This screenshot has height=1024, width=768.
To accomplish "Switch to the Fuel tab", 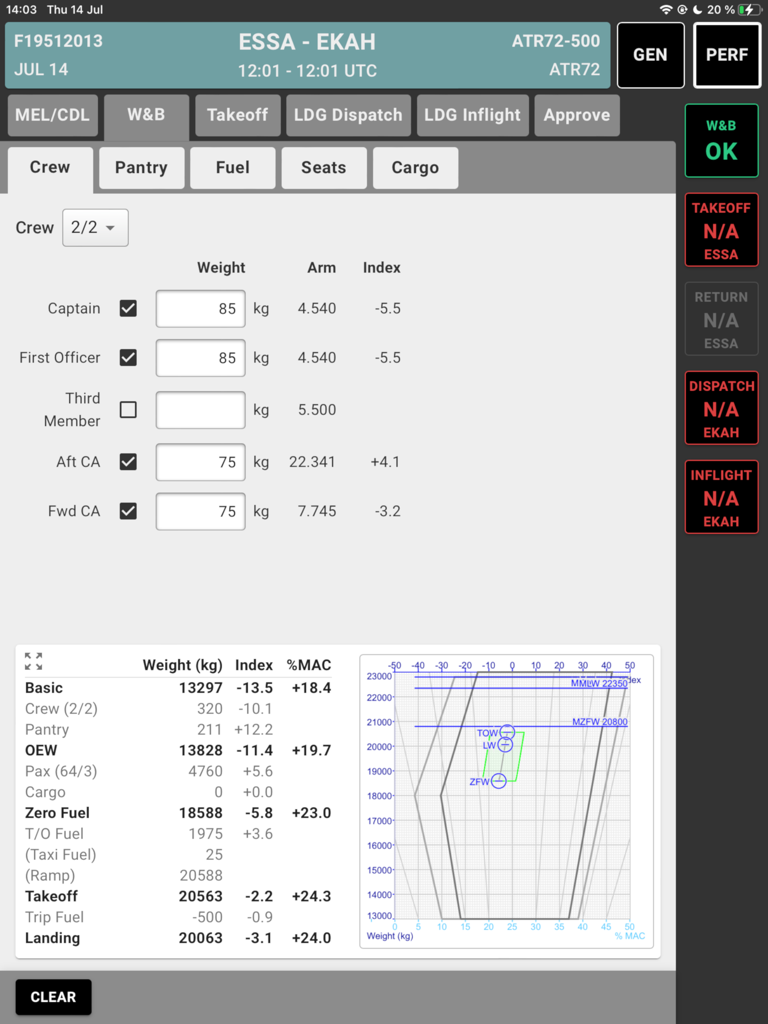I will click(x=232, y=168).
